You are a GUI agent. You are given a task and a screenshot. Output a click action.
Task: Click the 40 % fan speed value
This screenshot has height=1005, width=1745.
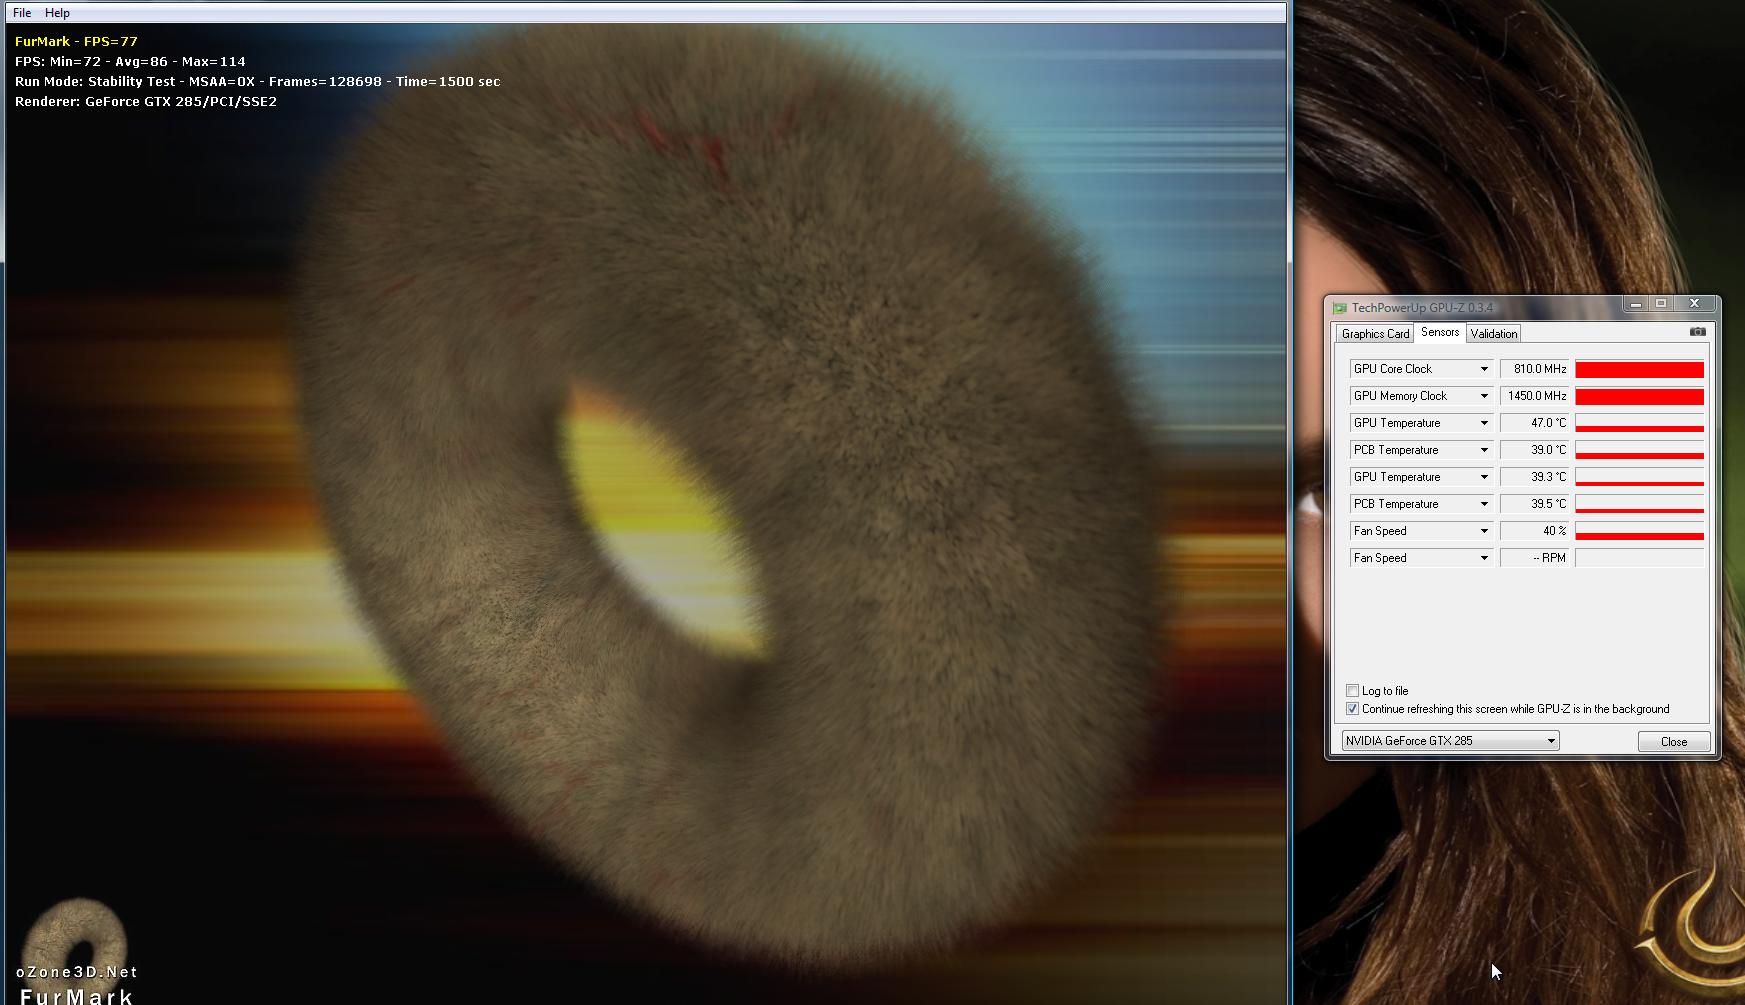[1535, 531]
